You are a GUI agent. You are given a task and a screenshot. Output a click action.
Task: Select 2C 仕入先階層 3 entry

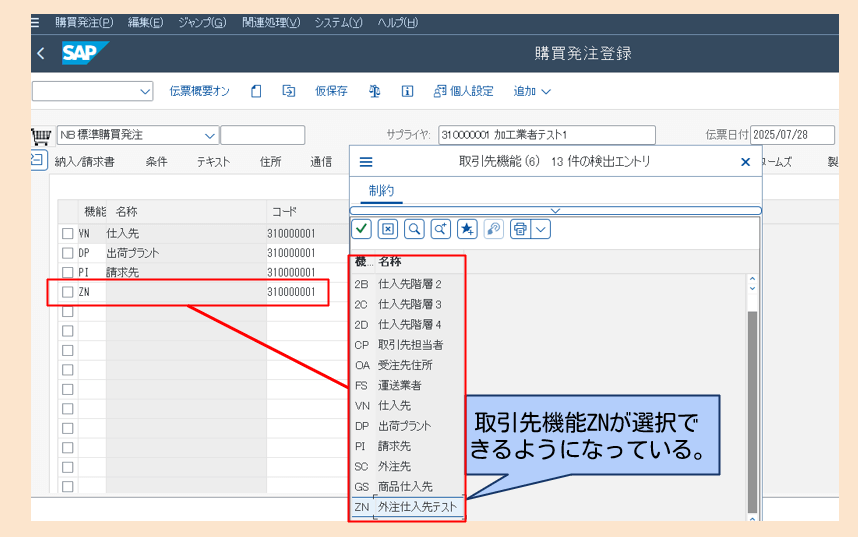pos(407,304)
